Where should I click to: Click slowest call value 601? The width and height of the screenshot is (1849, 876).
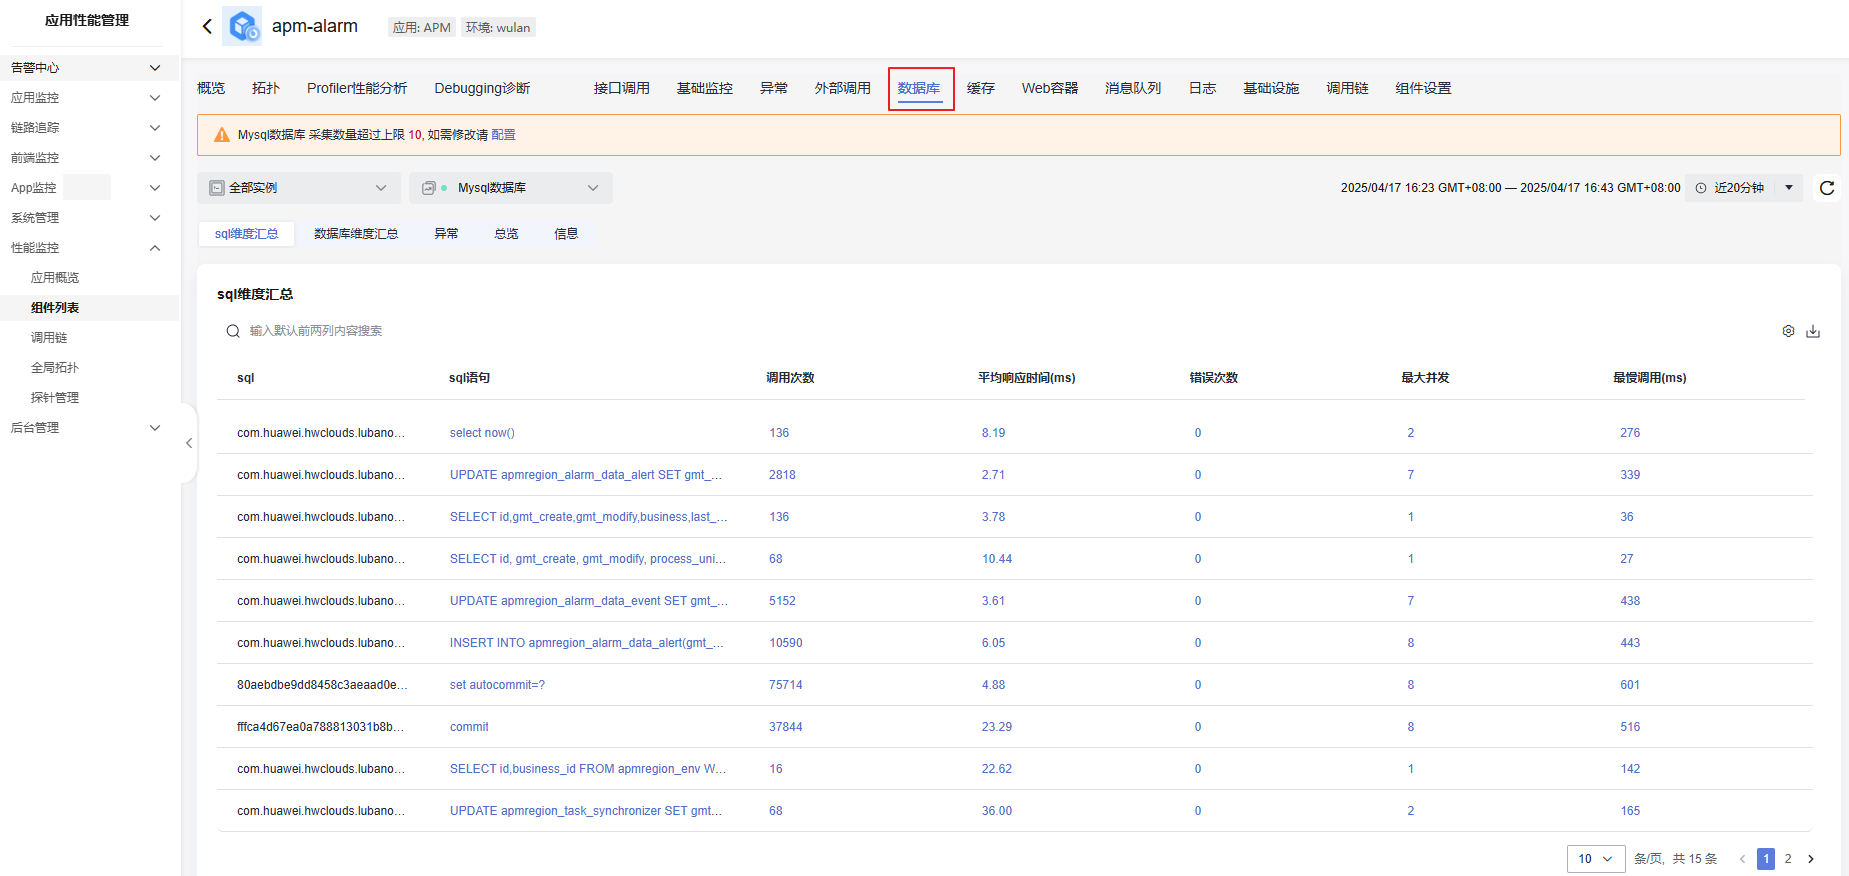click(1630, 685)
